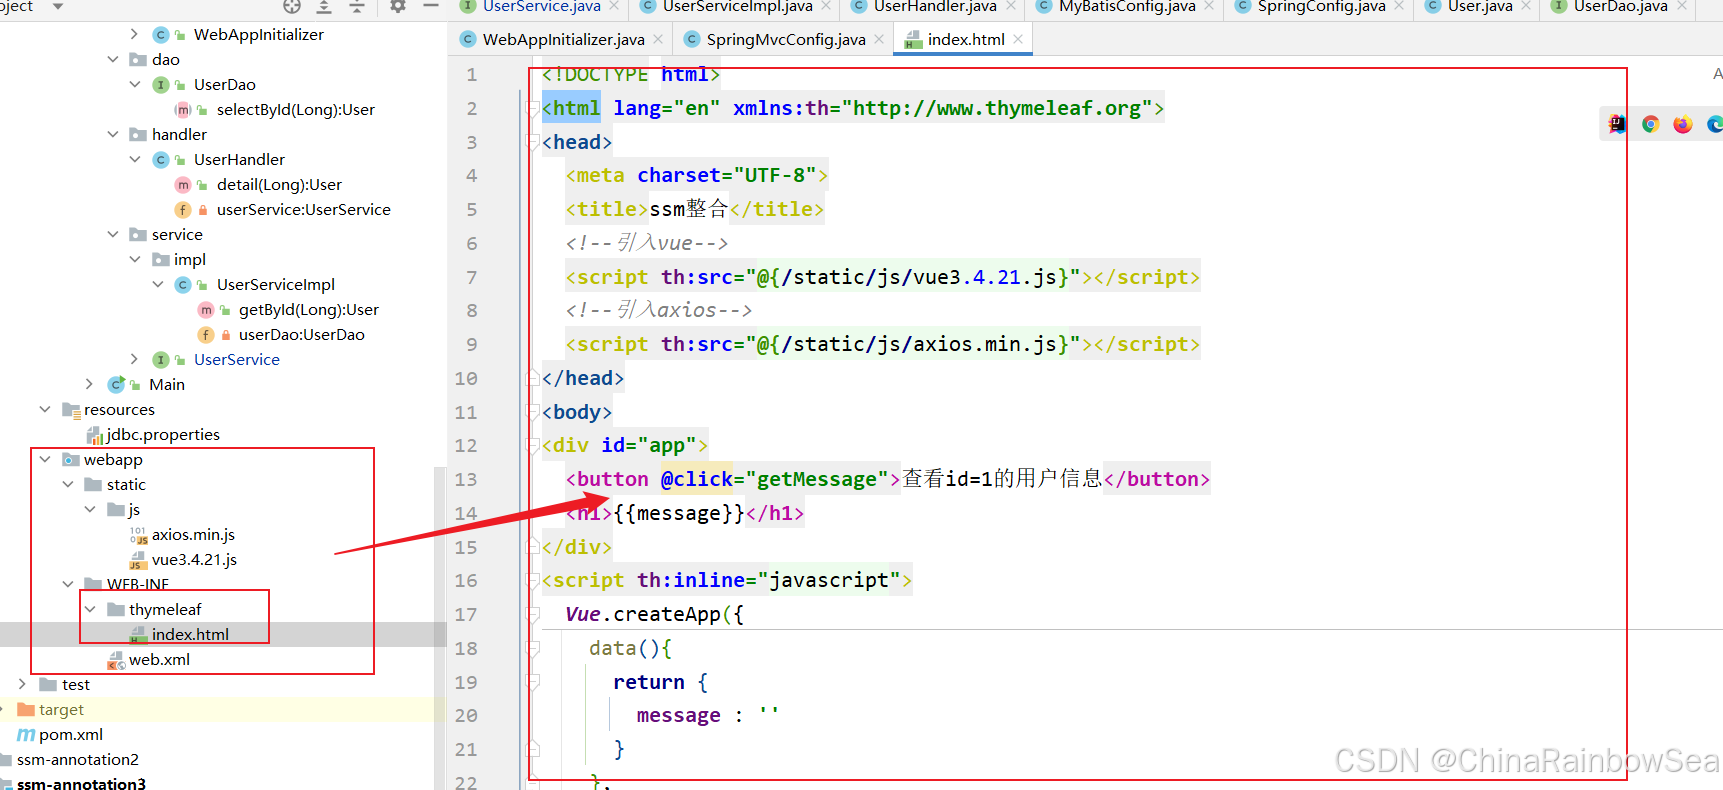This screenshot has width=1723, height=790.
Task: Close the UserService.java tab
Action: click(615, 6)
